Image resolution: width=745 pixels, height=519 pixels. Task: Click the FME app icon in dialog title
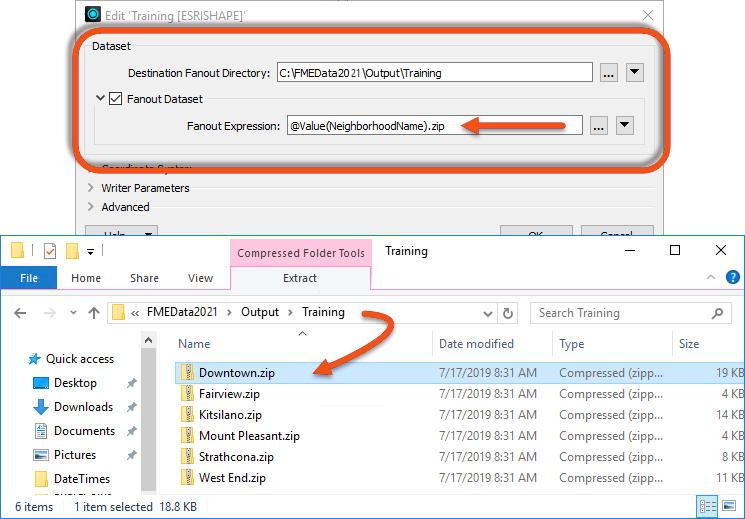coord(93,15)
